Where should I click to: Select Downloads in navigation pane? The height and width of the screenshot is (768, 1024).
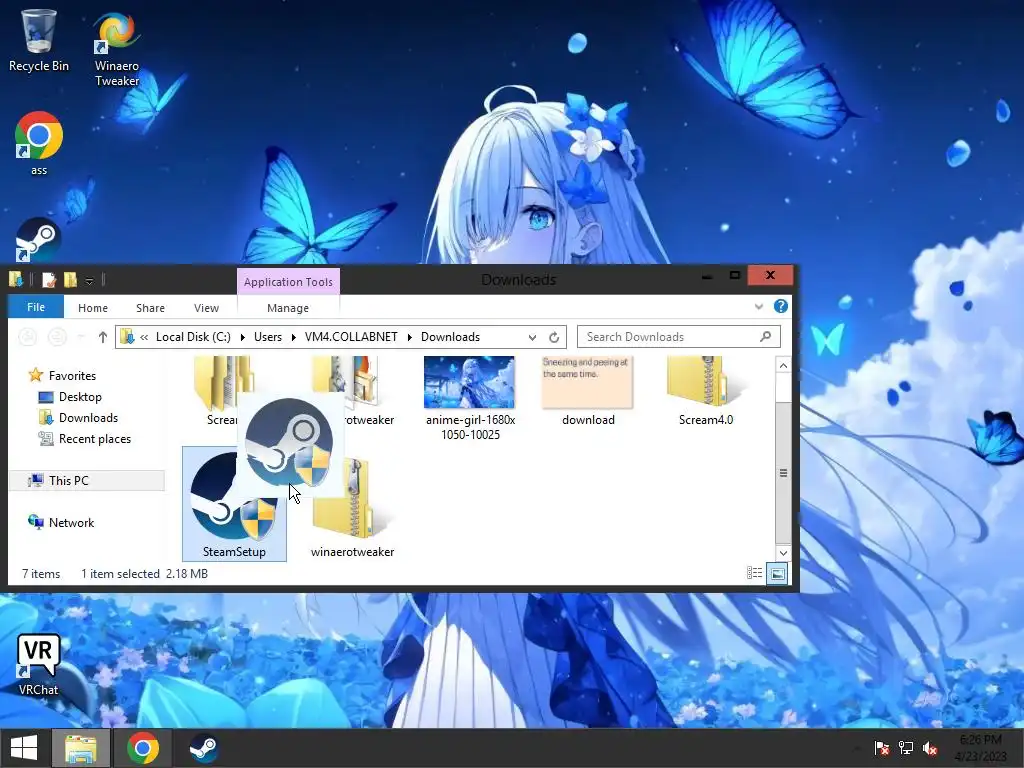[x=88, y=417]
